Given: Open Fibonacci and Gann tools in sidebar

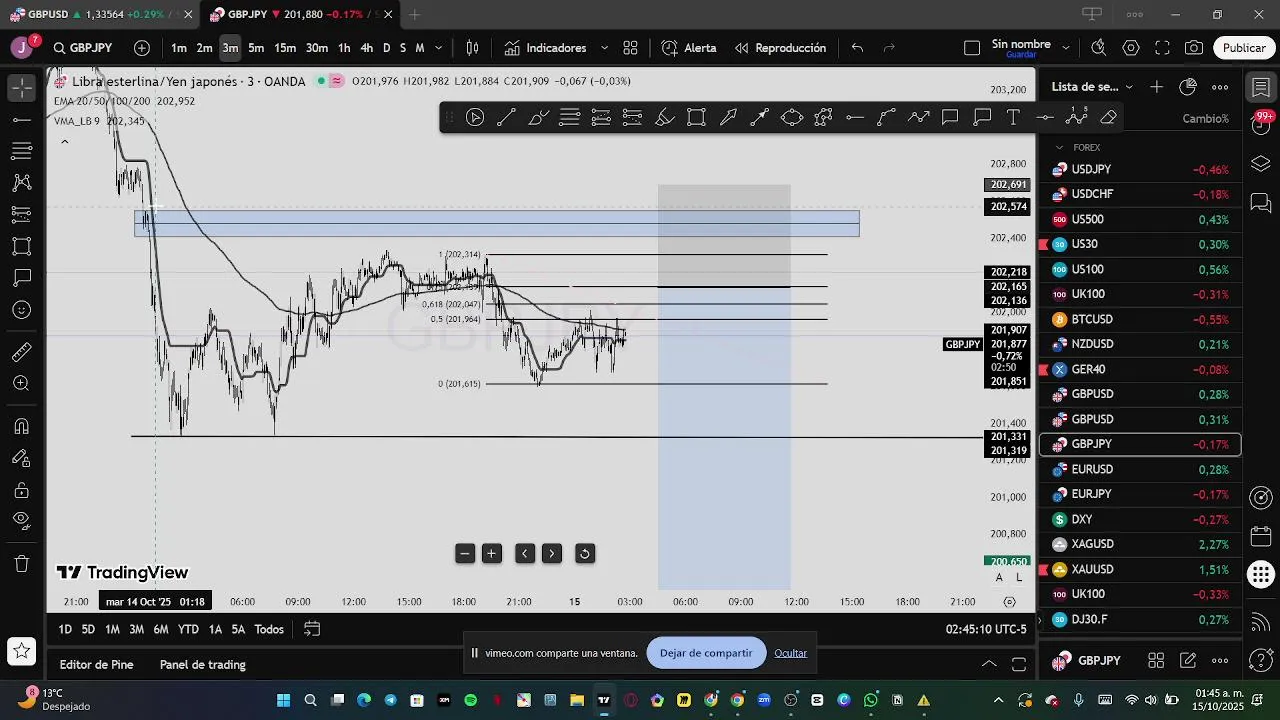Looking at the screenshot, I should click(x=21, y=151).
